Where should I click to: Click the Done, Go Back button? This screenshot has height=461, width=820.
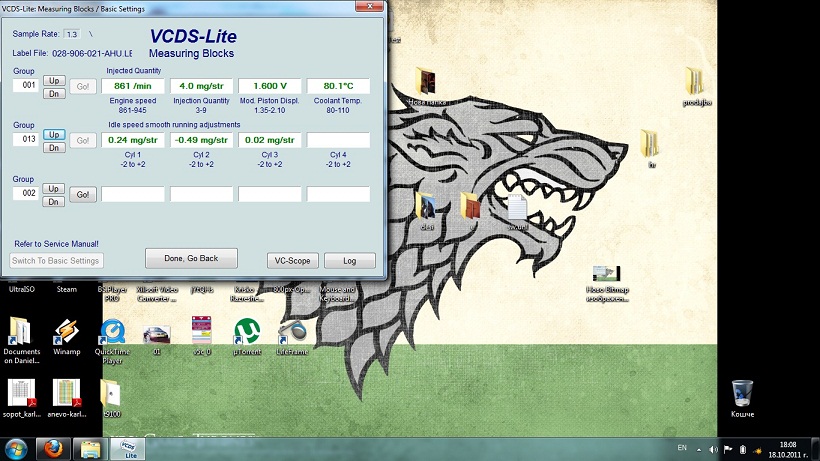(x=190, y=258)
